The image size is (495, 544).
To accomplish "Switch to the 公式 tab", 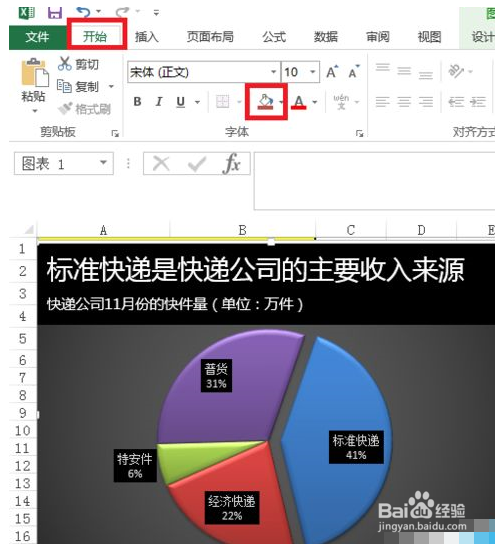I will click(274, 37).
